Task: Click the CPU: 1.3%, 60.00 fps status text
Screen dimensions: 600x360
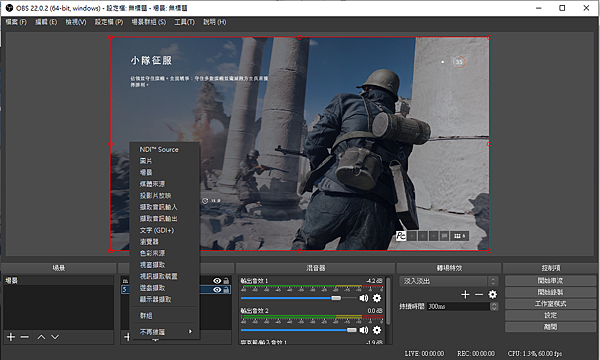Action: [x=535, y=353]
